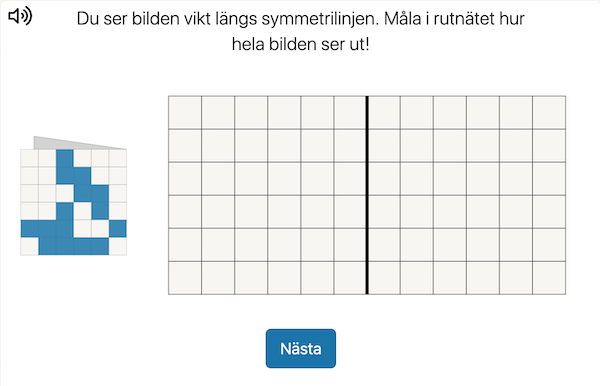Image resolution: width=600 pixels, height=386 pixels.
Task: Paint the bottom-right cell of the grid
Action: click(x=549, y=278)
